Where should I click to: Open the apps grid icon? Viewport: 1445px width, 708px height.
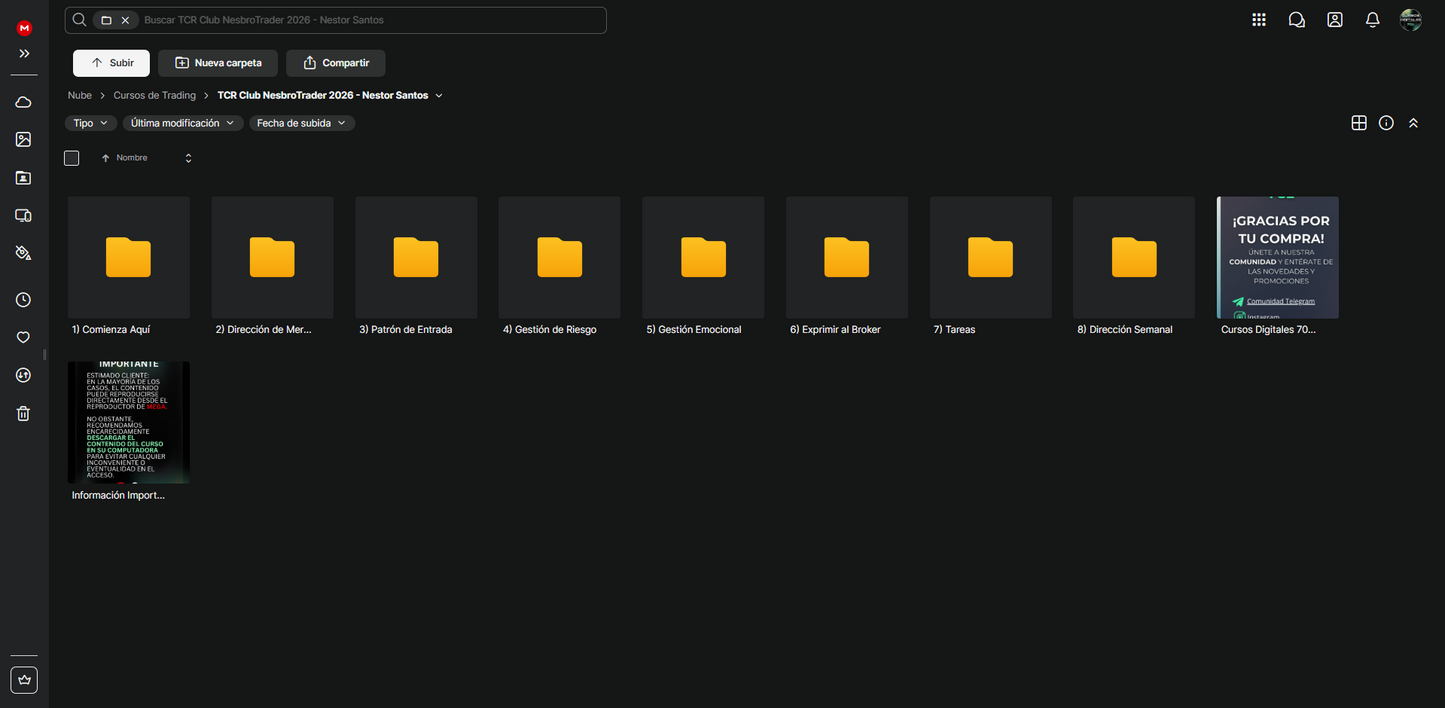point(1258,20)
